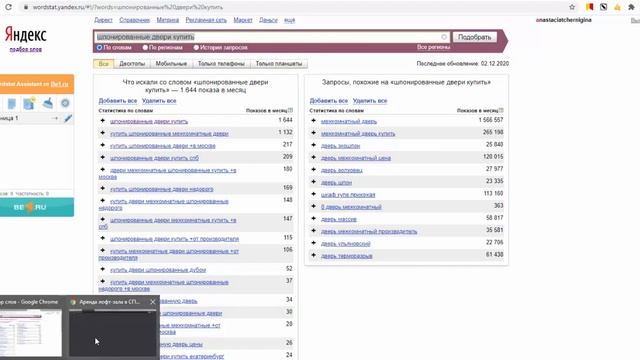Screen dimensions: 640x360
Task: Add the 'шпонированные двери купить спб' query with plus
Action: point(103,158)
